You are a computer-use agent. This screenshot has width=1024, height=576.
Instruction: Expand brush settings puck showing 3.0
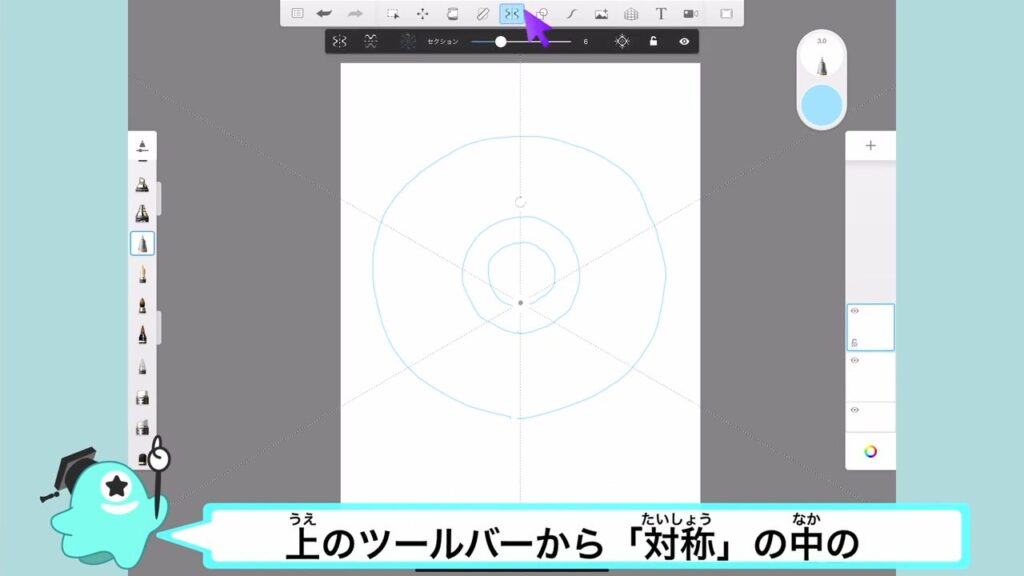(x=822, y=58)
